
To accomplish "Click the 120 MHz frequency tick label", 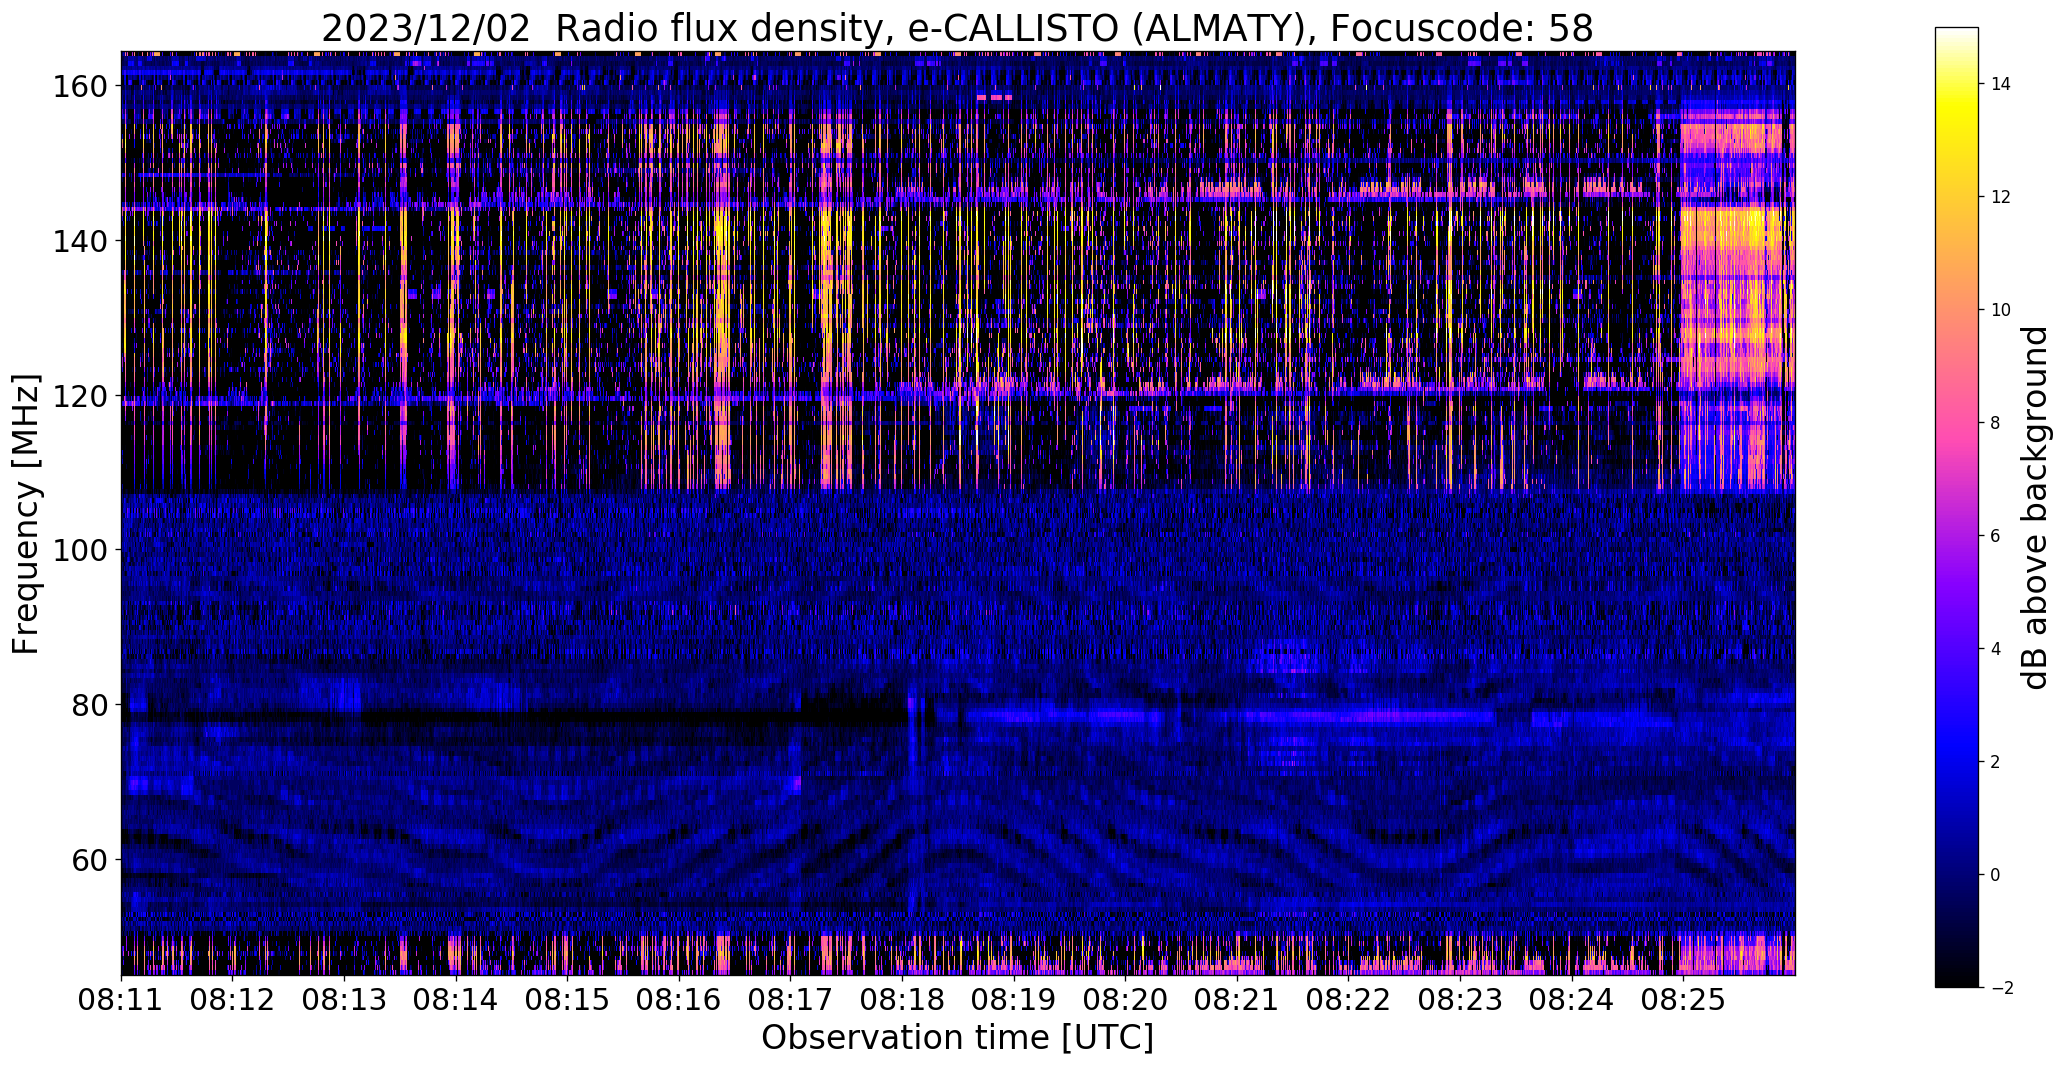I will point(79,396).
